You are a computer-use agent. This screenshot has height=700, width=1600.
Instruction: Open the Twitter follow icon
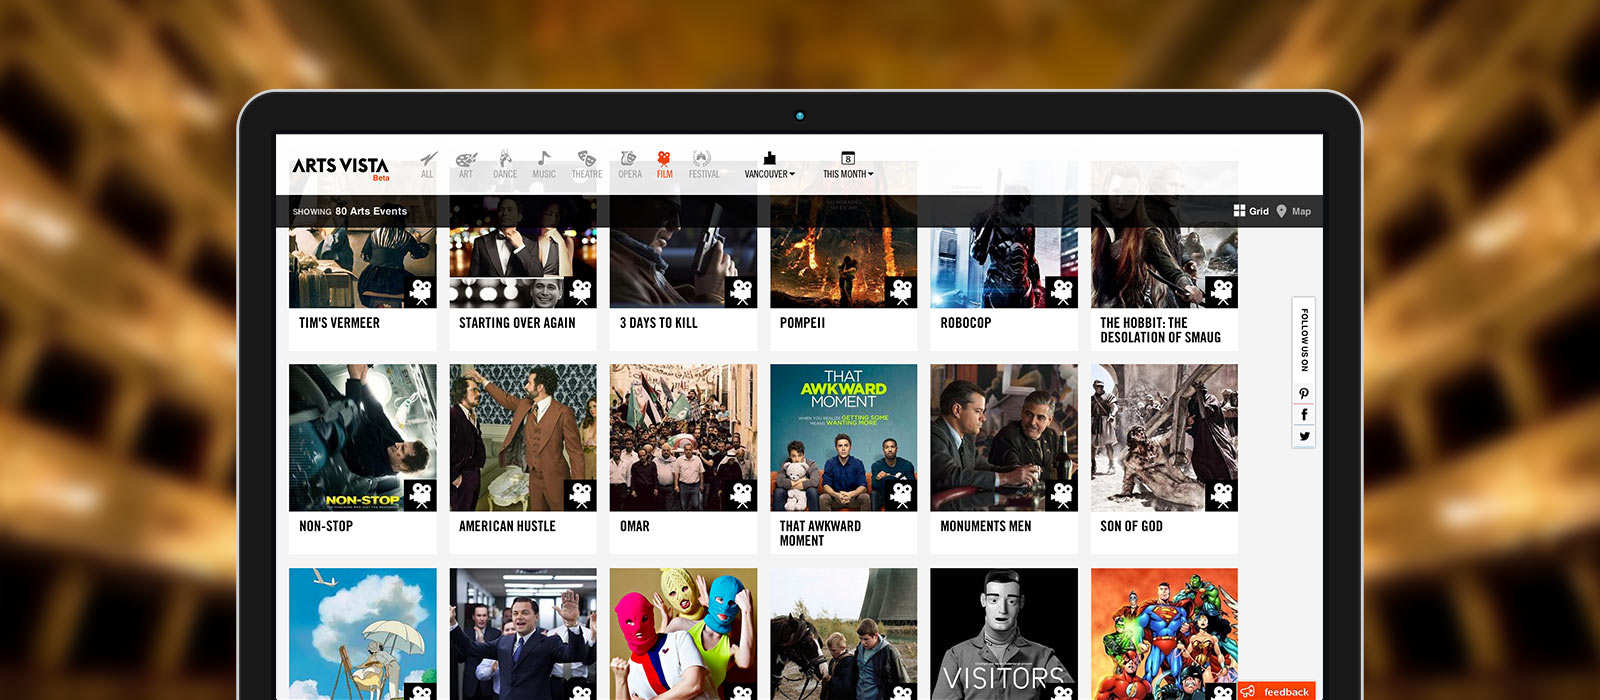1304,436
